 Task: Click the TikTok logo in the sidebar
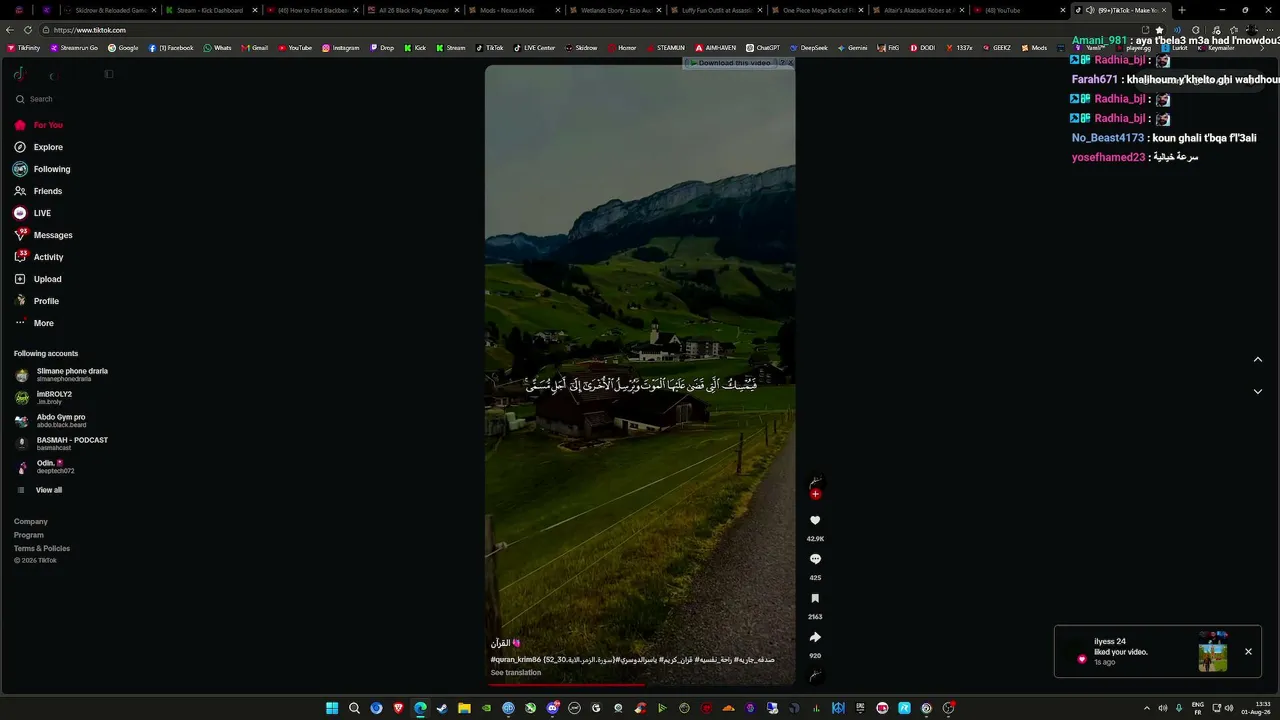20,74
